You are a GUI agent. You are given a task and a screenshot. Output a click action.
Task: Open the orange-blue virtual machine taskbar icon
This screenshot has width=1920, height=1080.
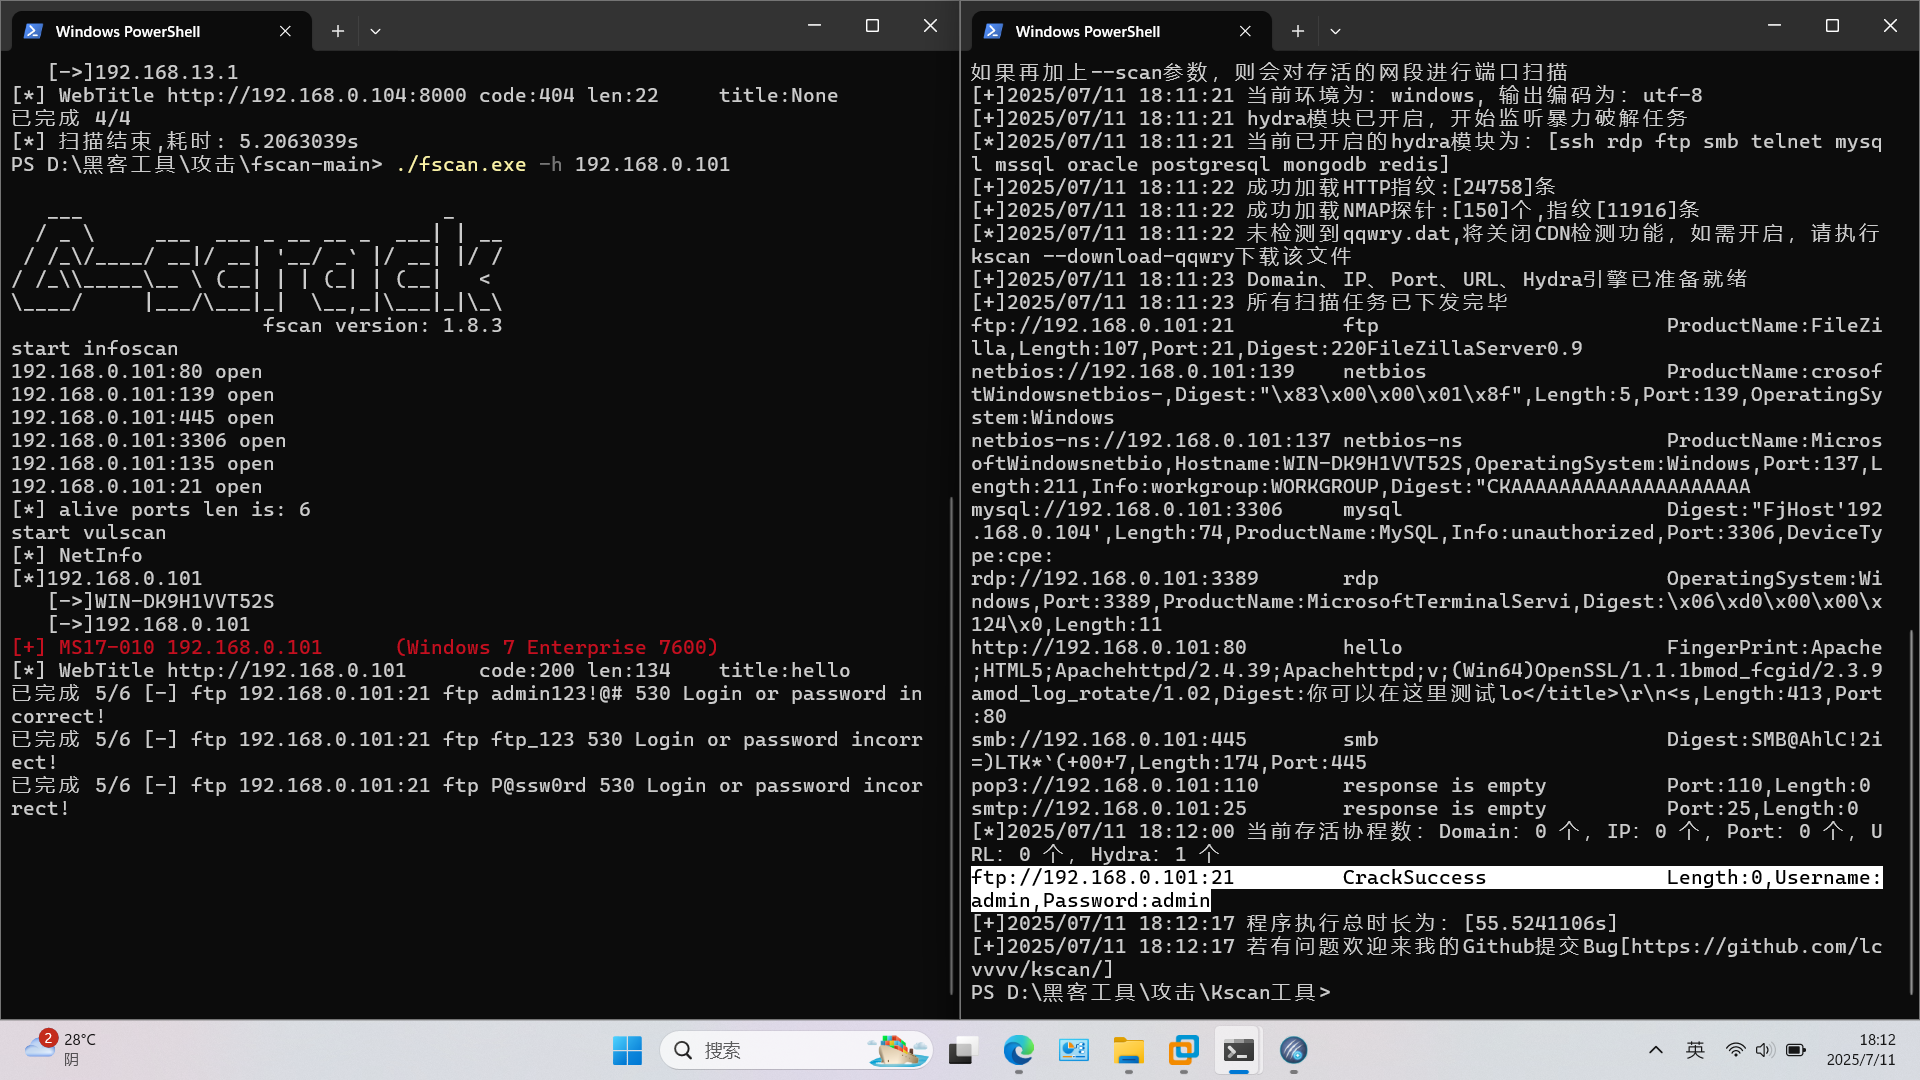point(1183,1050)
